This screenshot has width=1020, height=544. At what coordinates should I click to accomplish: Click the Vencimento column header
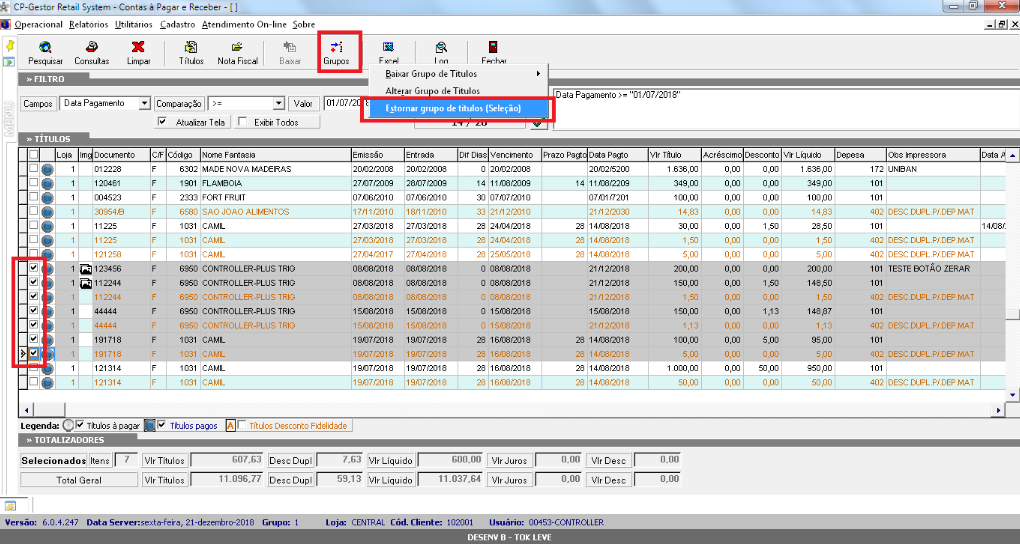point(515,155)
